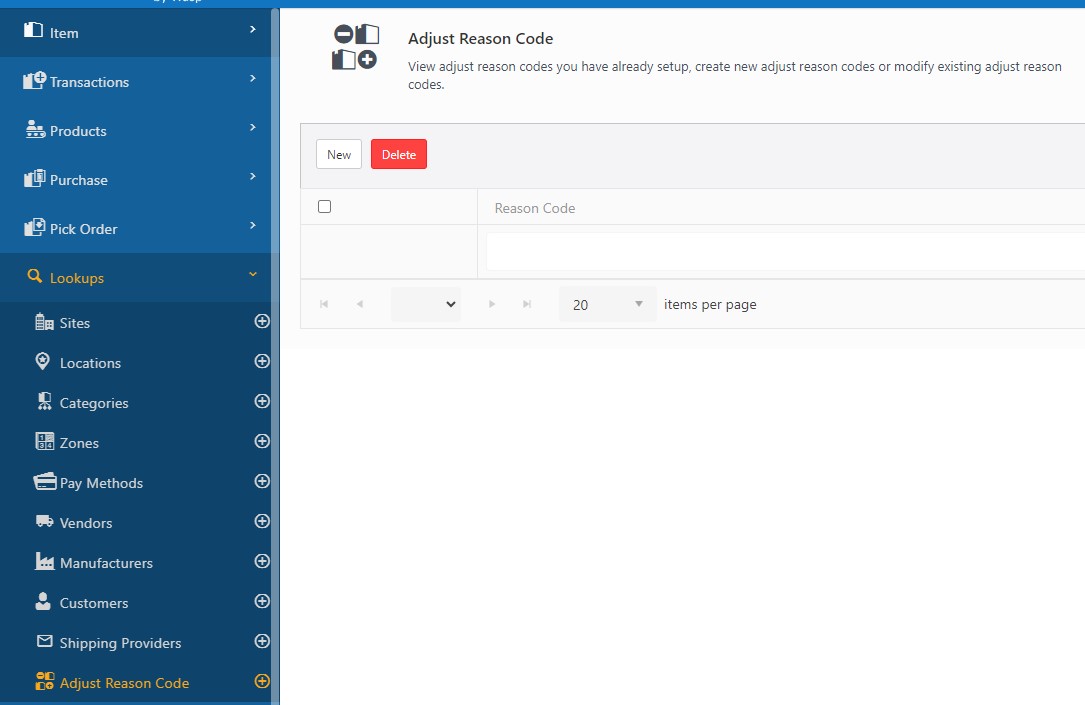Click the New button
Viewport: 1085px width, 705px height.
tap(339, 154)
